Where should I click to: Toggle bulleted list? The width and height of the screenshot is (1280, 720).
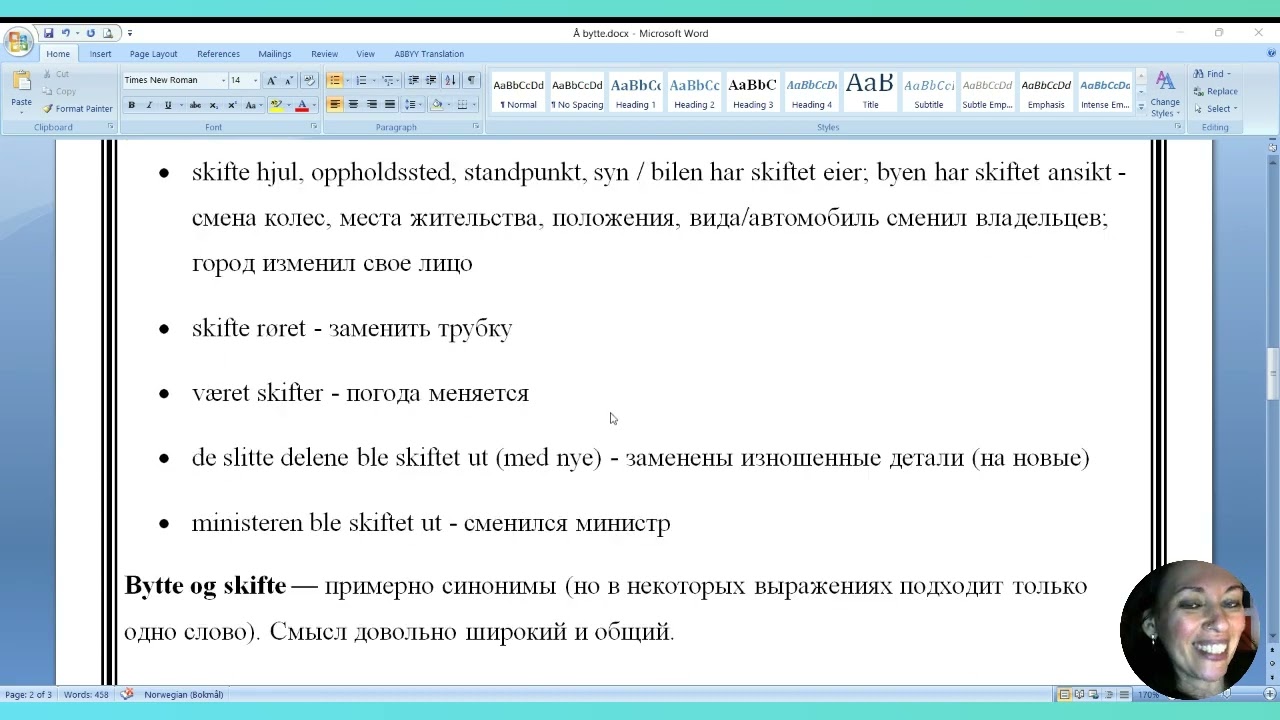(x=335, y=80)
